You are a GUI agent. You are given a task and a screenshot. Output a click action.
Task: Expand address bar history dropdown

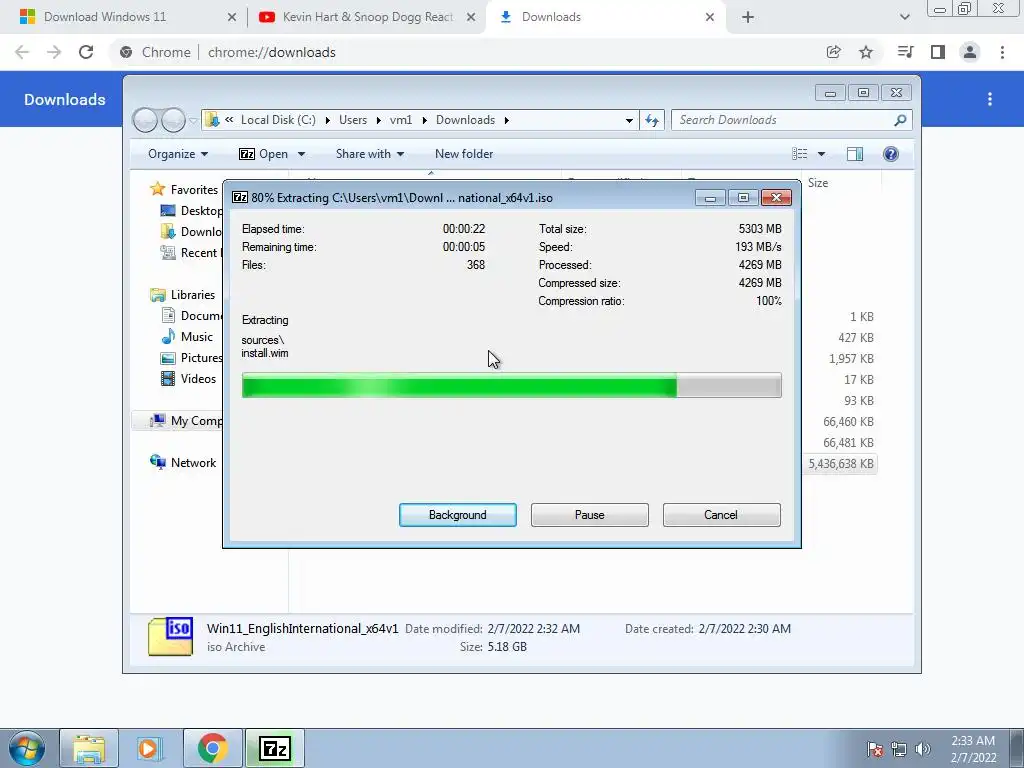(629, 120)
